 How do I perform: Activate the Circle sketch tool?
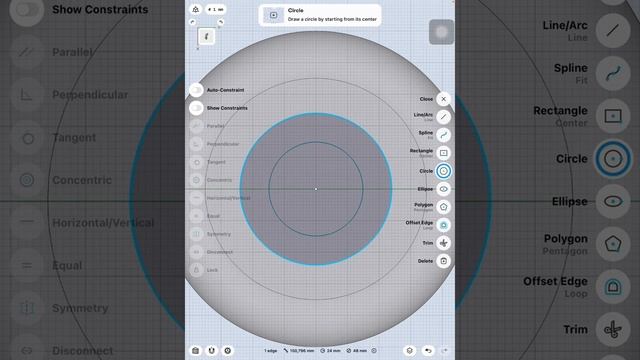click(x=443, y=171)
